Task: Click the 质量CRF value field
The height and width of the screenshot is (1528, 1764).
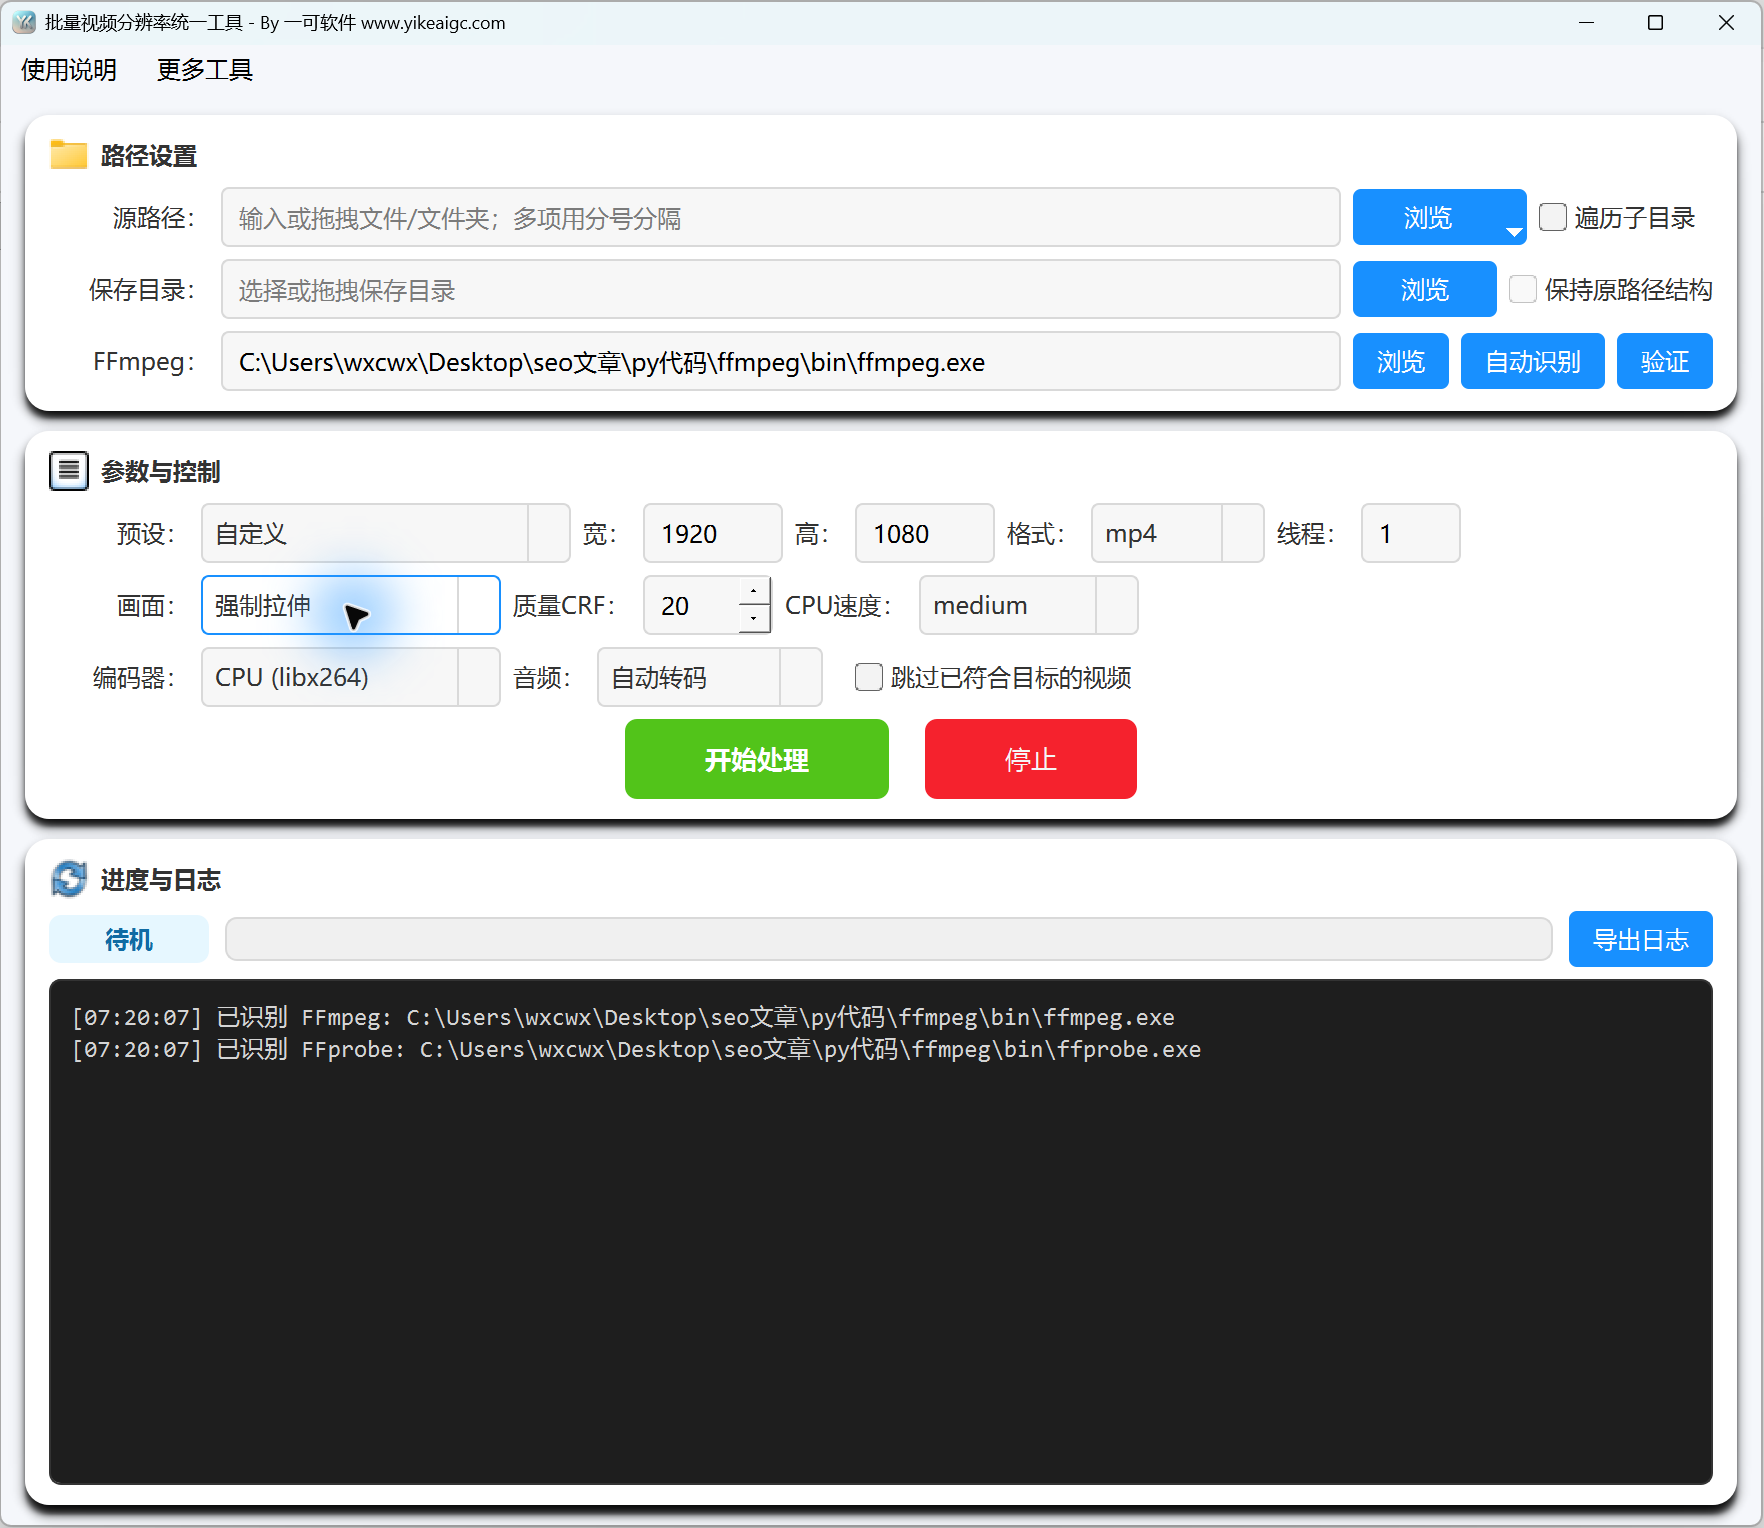Action: (691, 605)
